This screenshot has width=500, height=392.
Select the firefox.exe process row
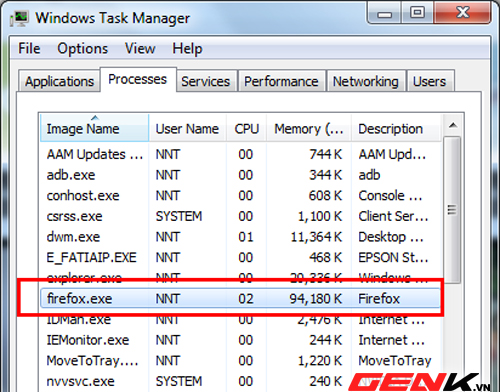(x=240, y=298)
